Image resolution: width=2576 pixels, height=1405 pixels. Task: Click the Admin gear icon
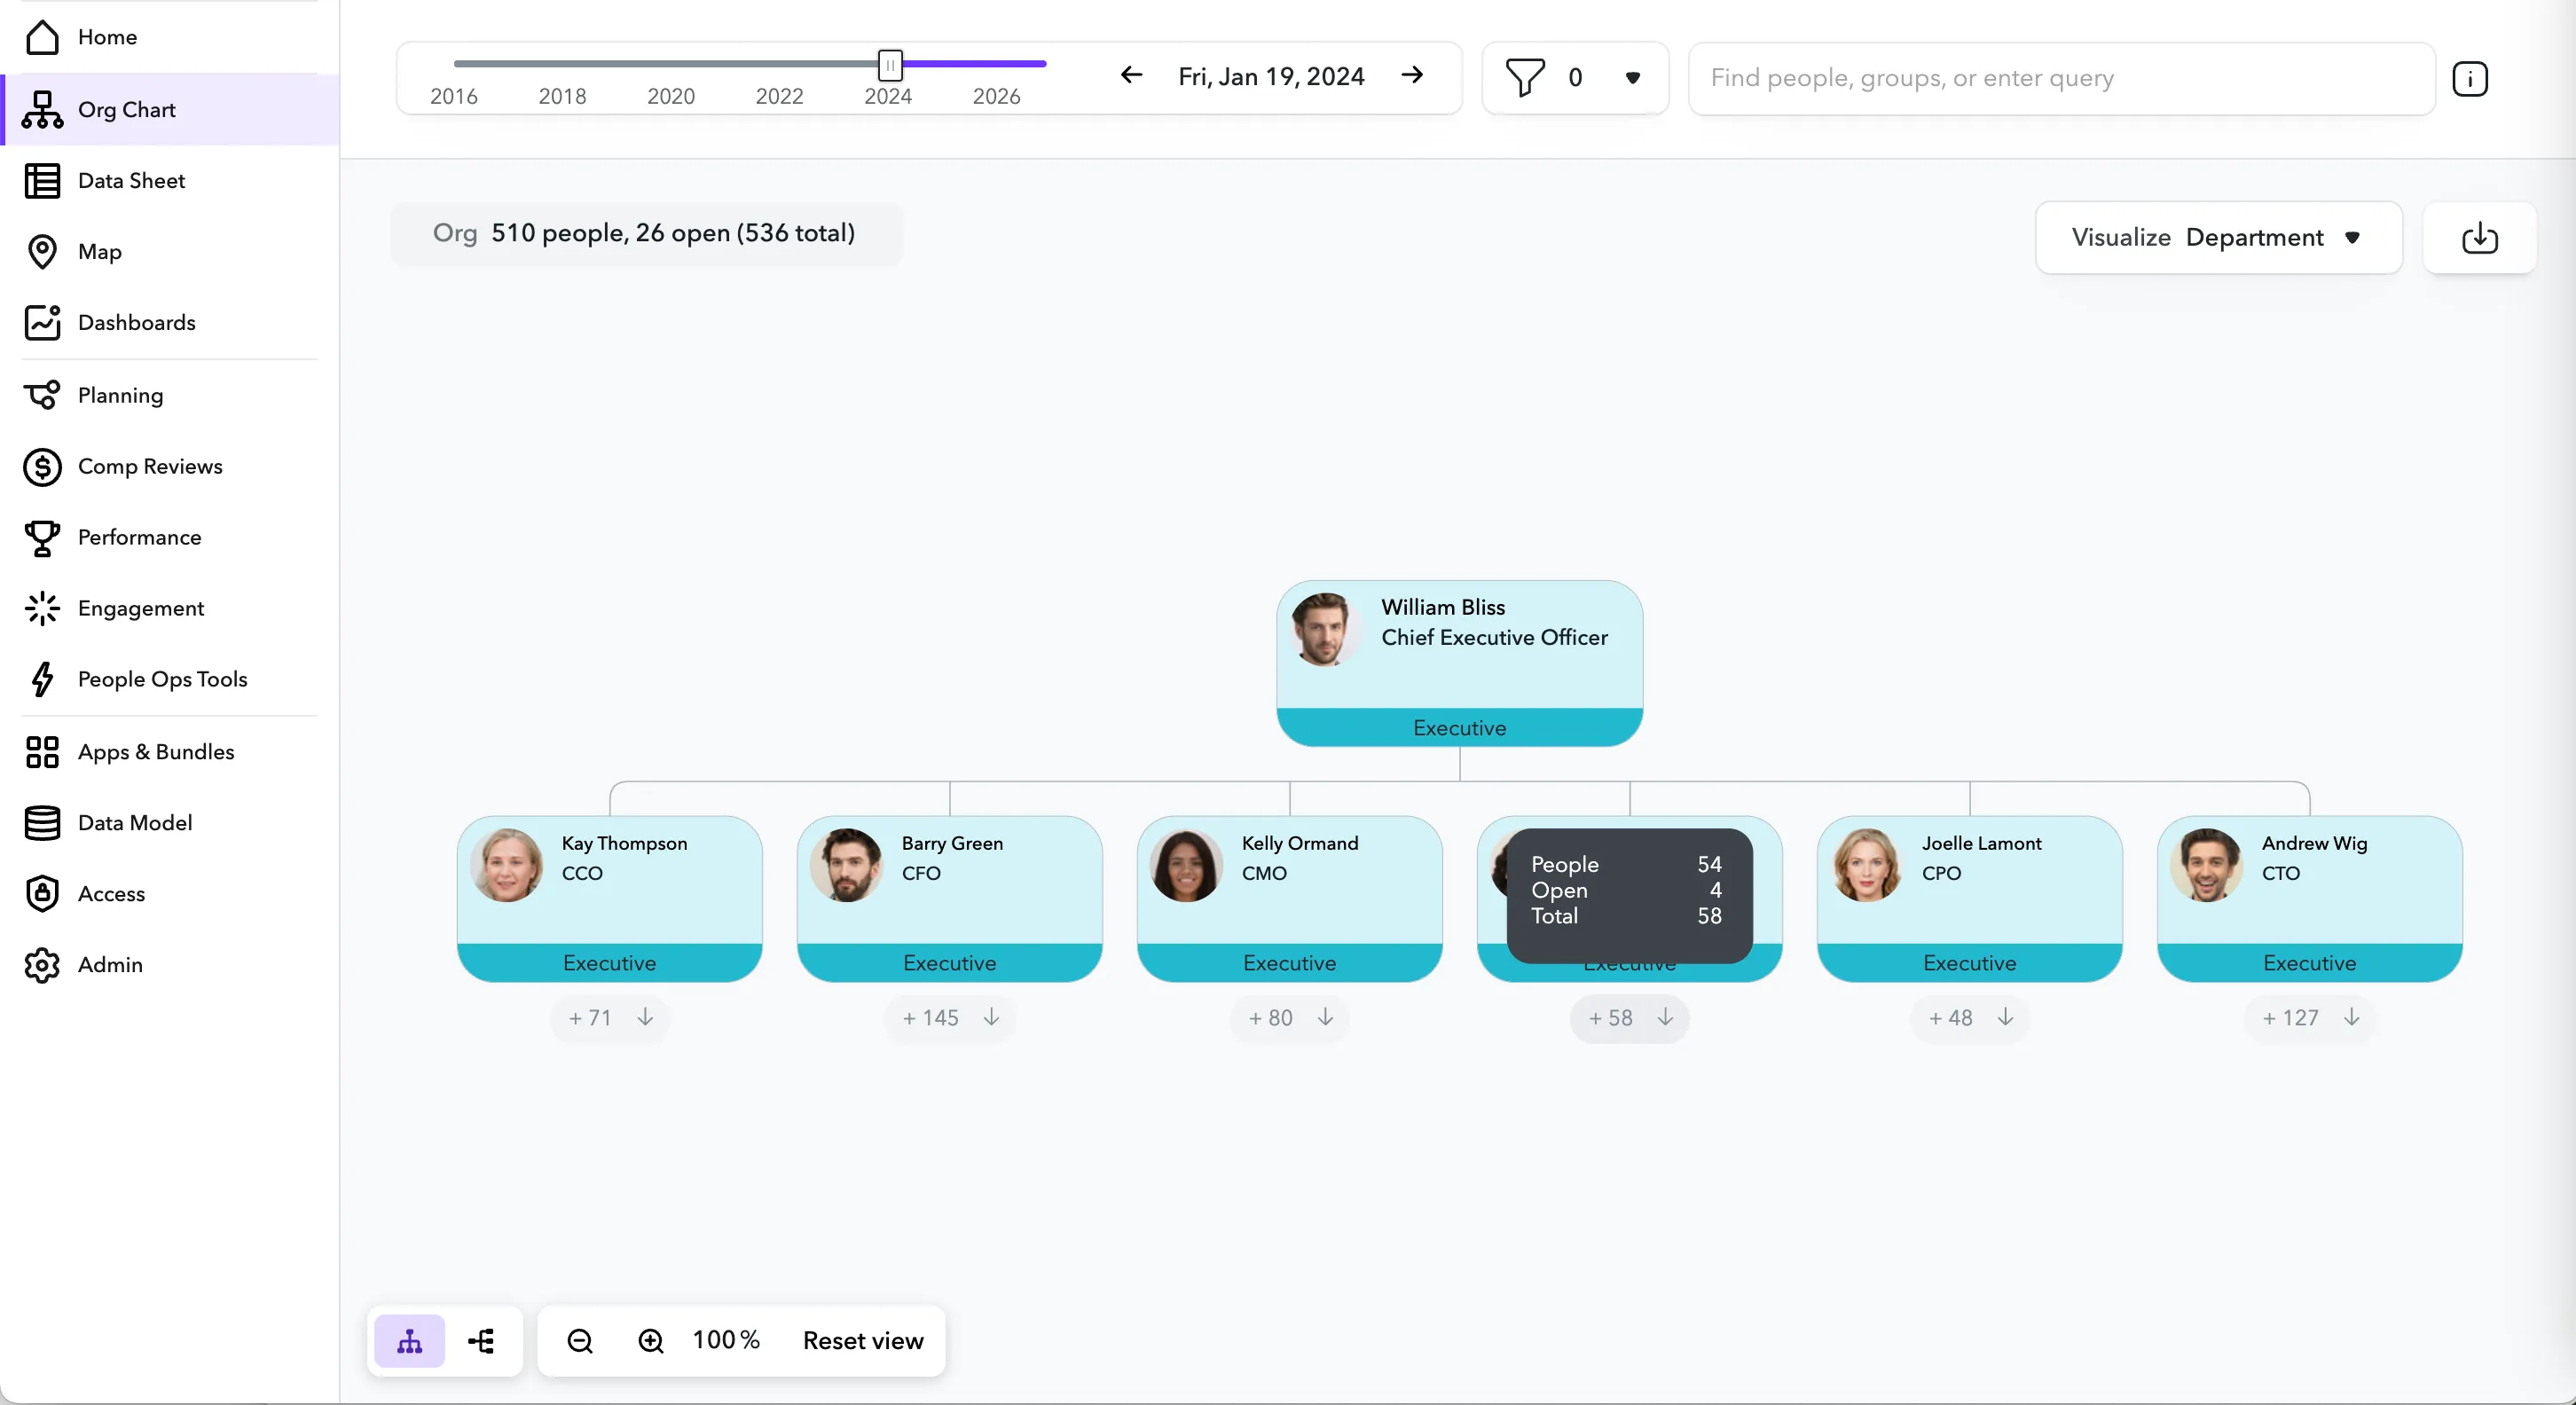coord(42,965)
